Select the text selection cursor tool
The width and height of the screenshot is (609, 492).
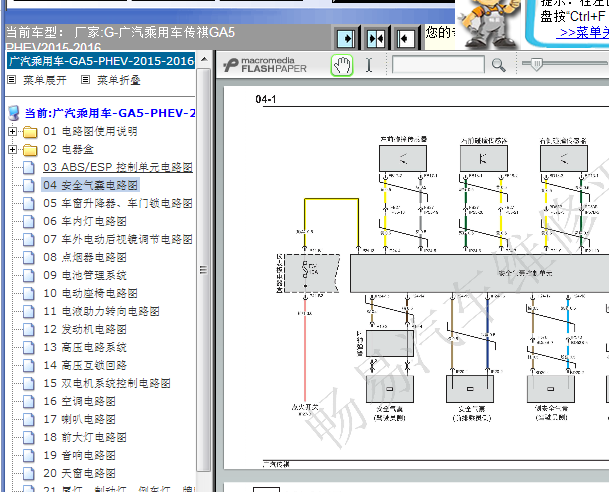(369, 65)
